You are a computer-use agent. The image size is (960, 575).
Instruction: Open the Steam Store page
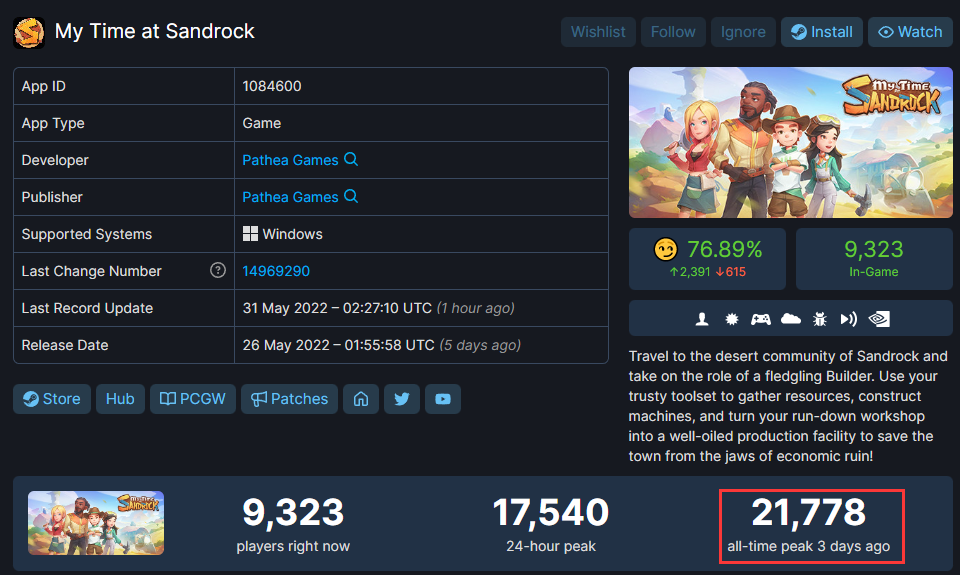point(52,399)
